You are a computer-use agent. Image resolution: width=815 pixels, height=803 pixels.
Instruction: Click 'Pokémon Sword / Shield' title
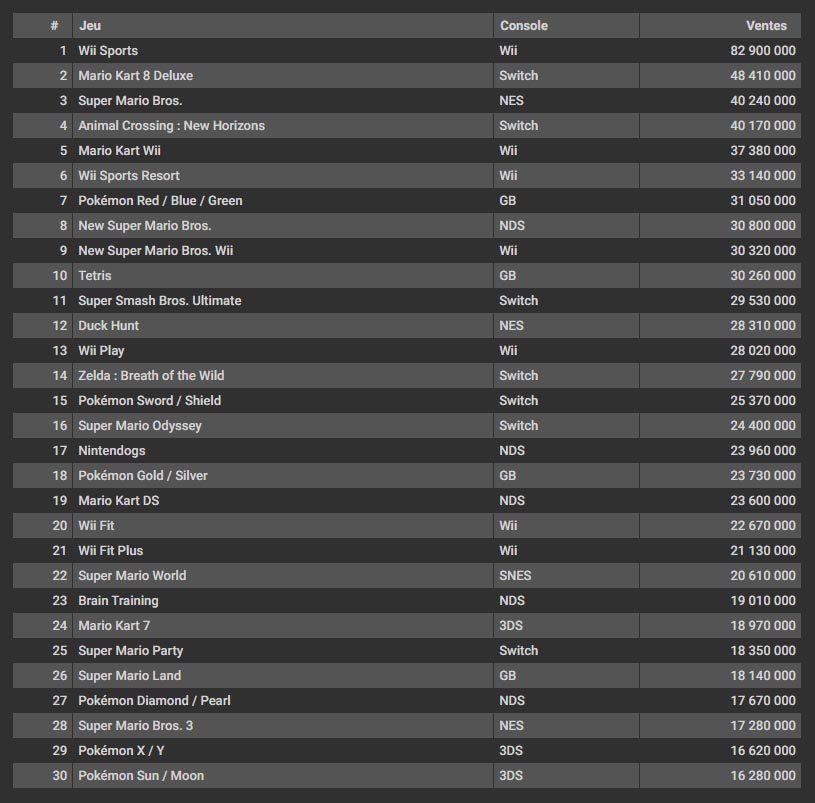150,400
